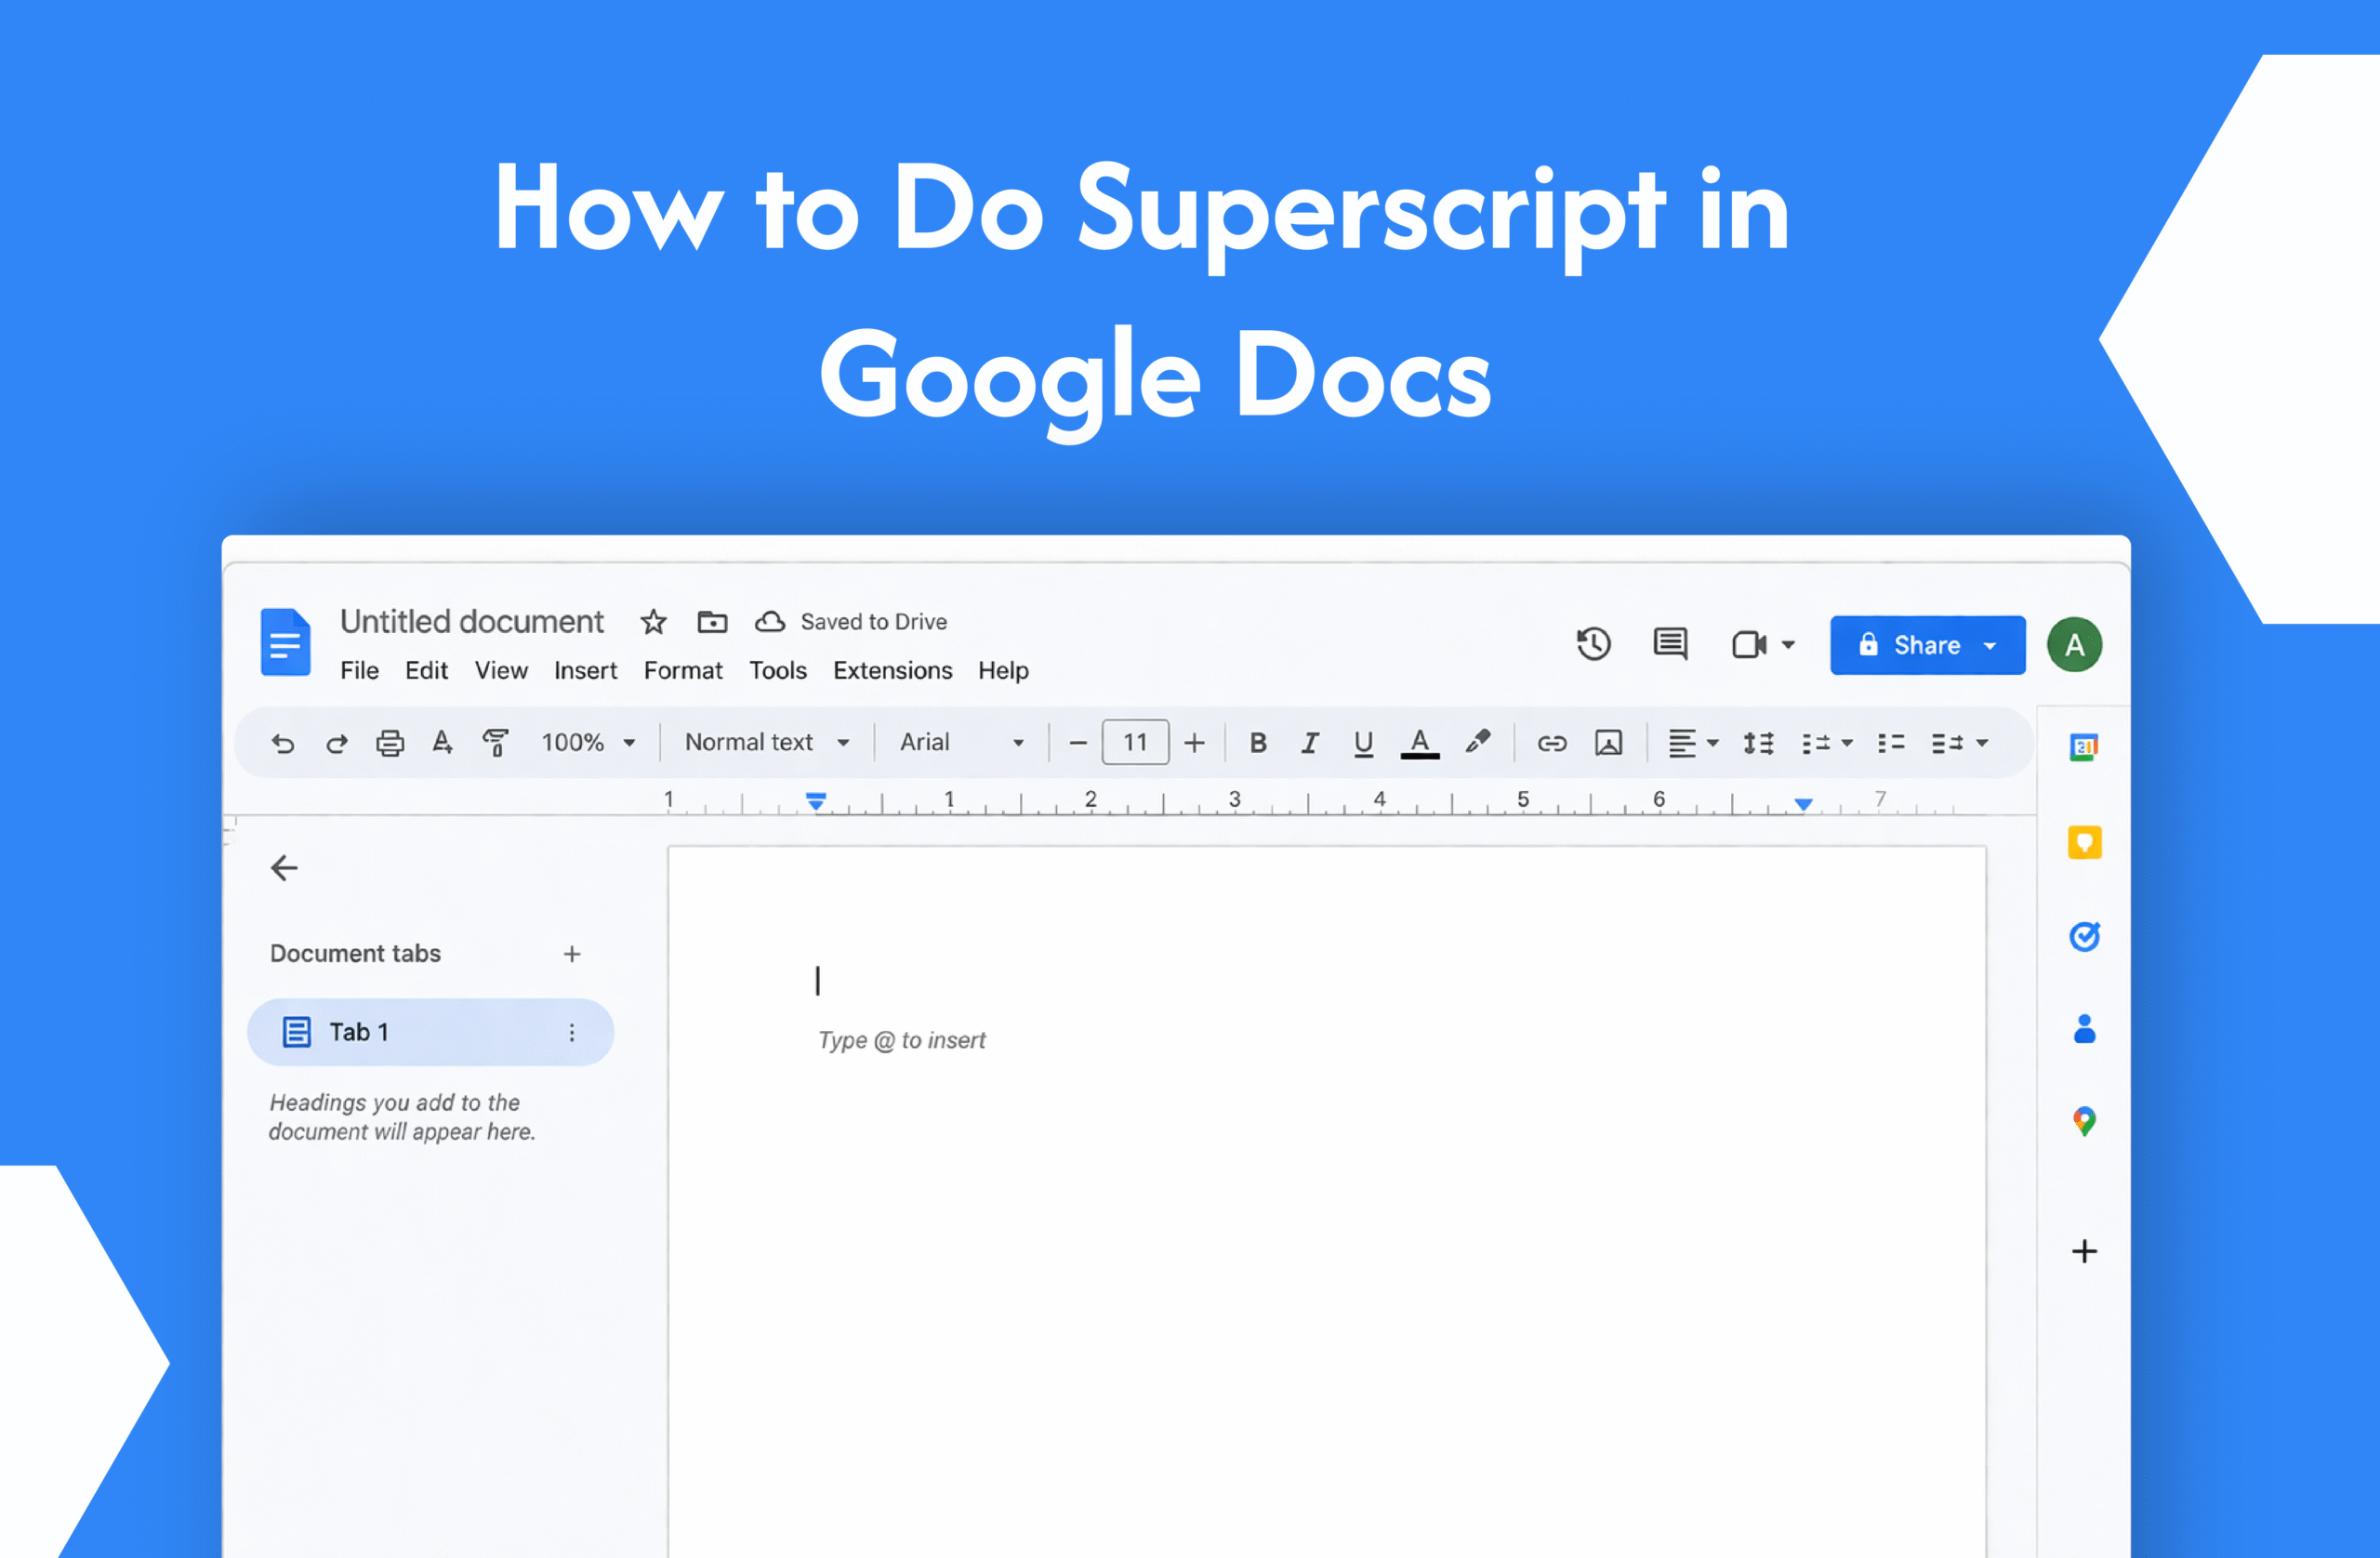Open the View menu
This screenshot has width=2380, height=1558.
pos(501,671)
